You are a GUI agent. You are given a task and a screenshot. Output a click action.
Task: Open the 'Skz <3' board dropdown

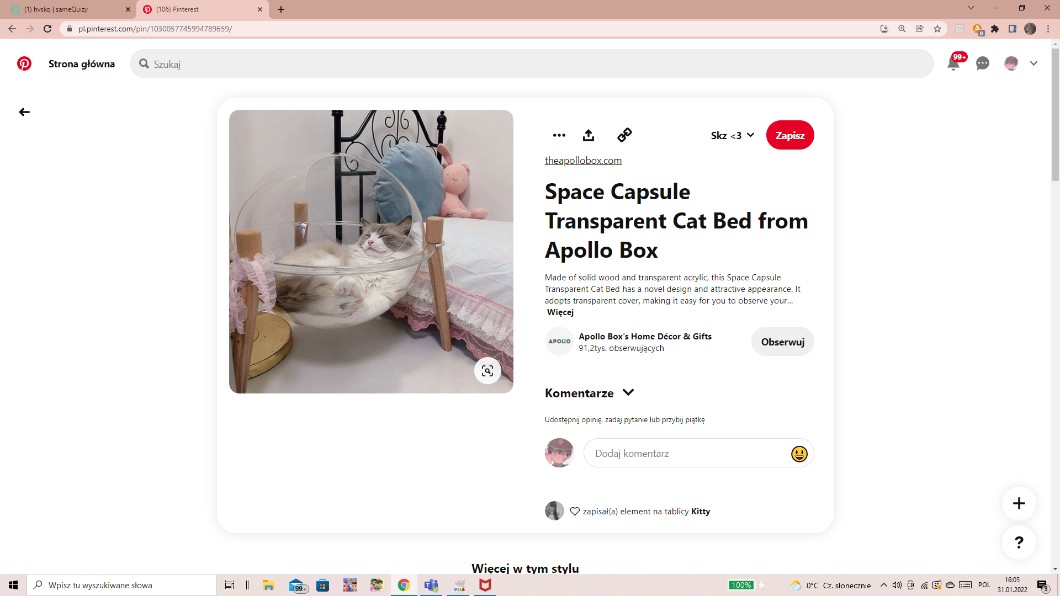coord(732,135)
